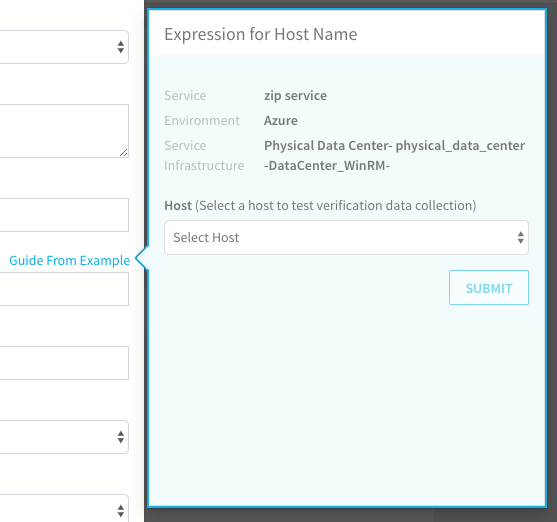557x522 pixels.
Task: Expand the topmost dropdown in the left form
Action: (64, 47)
